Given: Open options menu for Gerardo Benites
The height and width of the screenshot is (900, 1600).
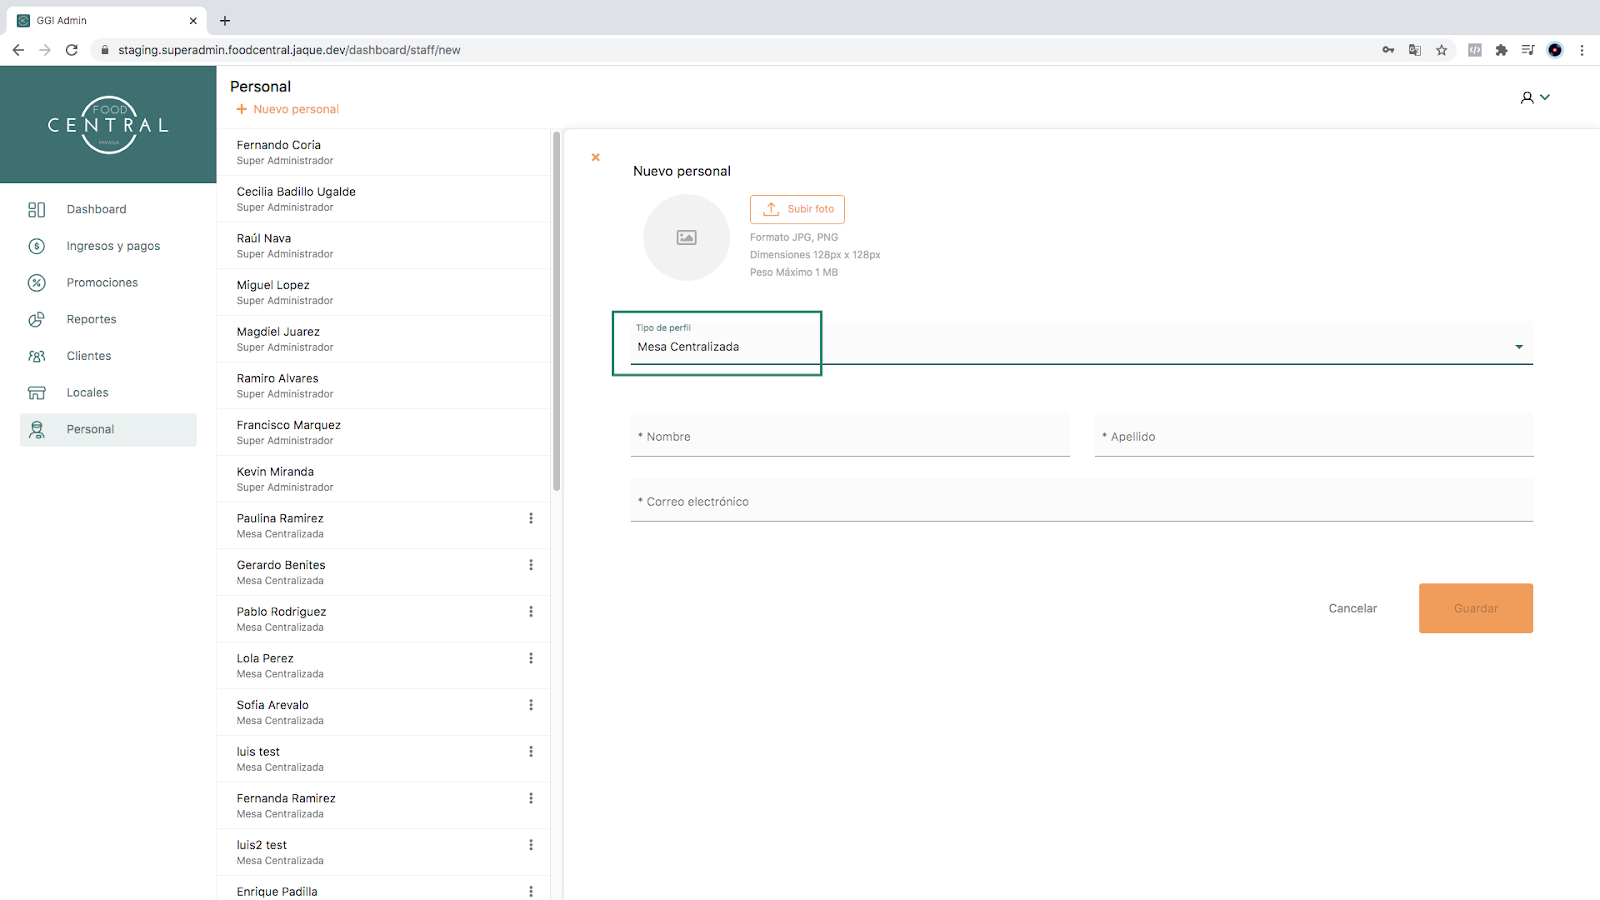Looking at the screenshot, I should point(531,565).
